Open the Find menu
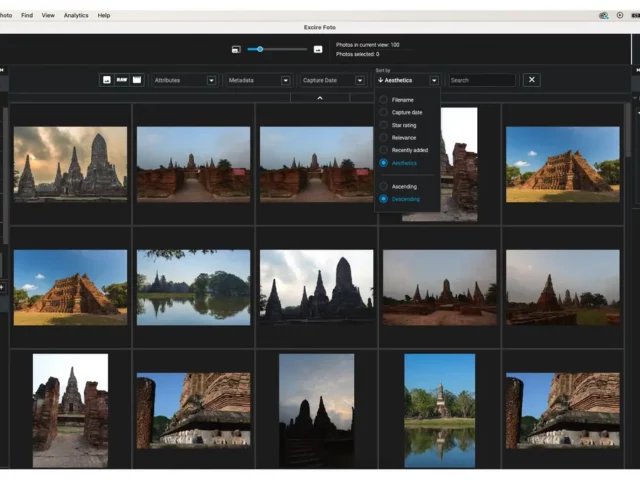Image resolution: width=640 pixels, height=480 pixels. (x=27, y=16)
